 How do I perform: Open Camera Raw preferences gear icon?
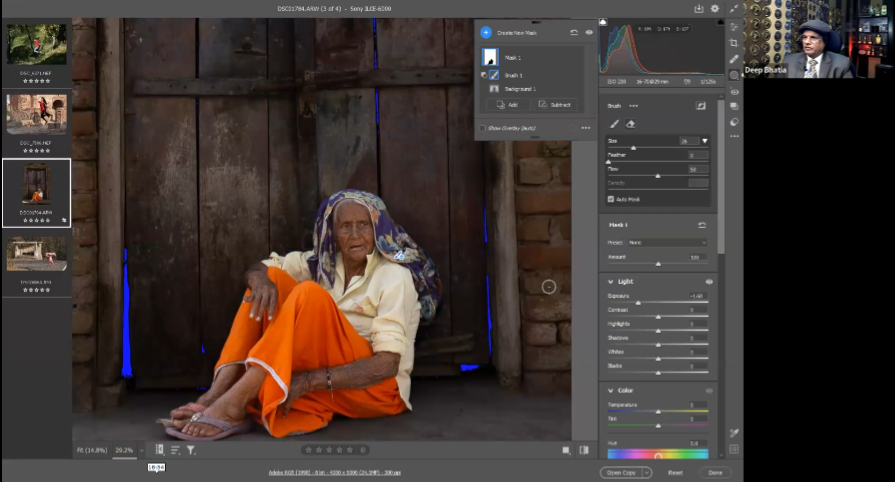714,9
